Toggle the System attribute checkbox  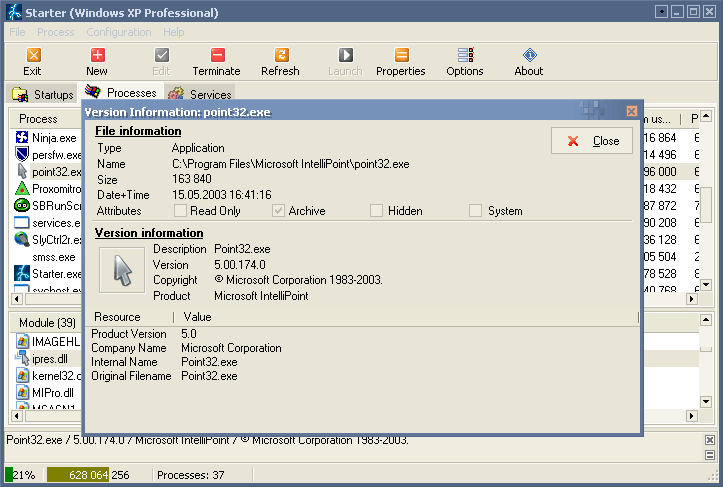point(475,211)
